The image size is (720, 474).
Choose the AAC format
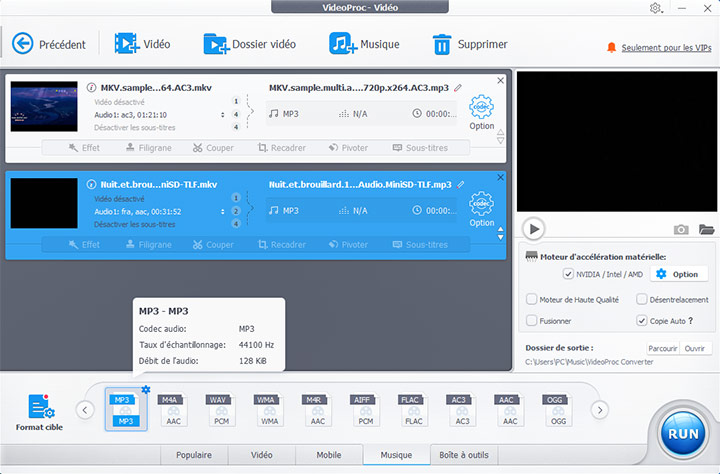[510, 410]
